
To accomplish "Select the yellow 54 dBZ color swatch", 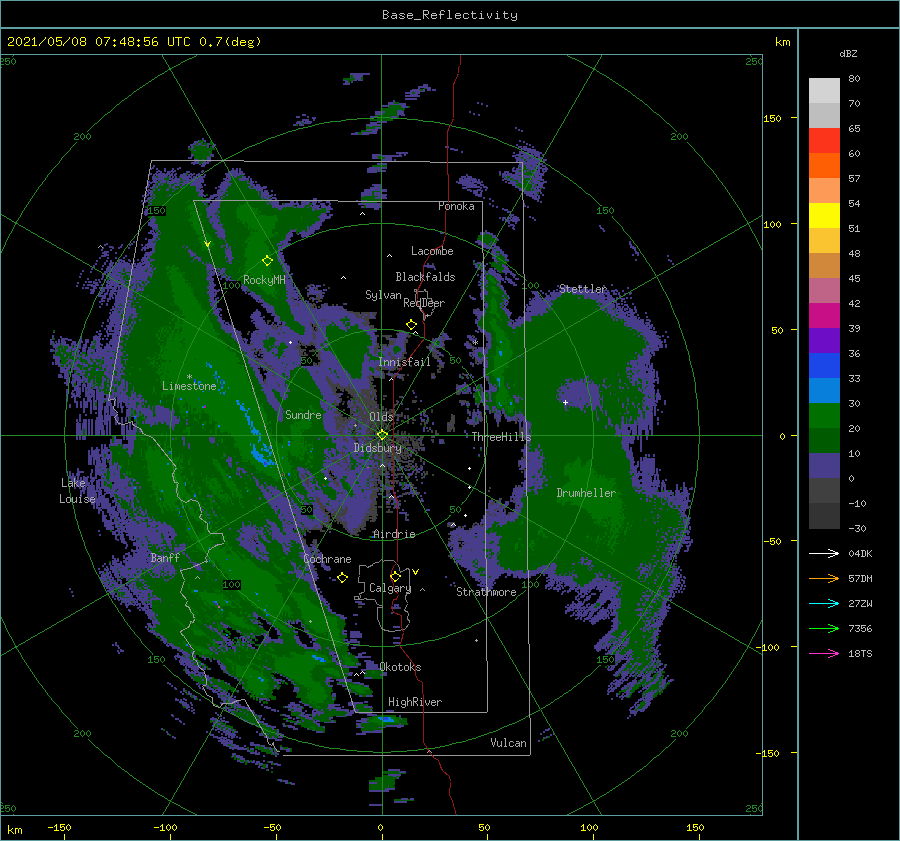I will (824, 215).
